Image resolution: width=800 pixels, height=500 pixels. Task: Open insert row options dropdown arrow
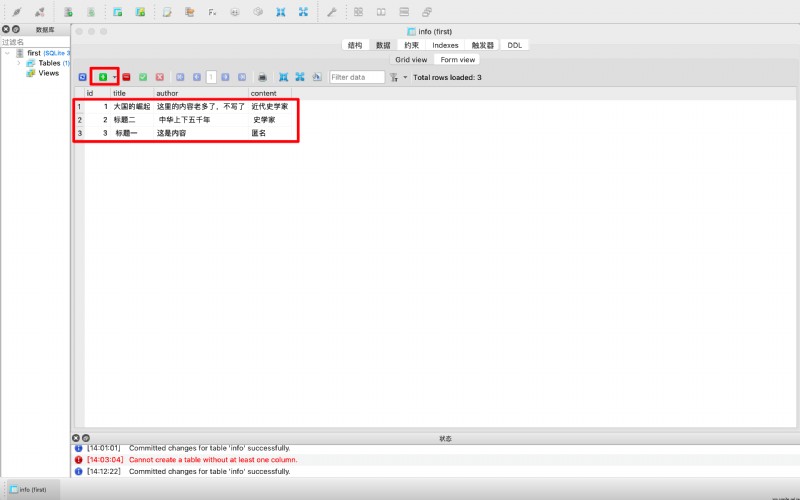tap(114, 77)
